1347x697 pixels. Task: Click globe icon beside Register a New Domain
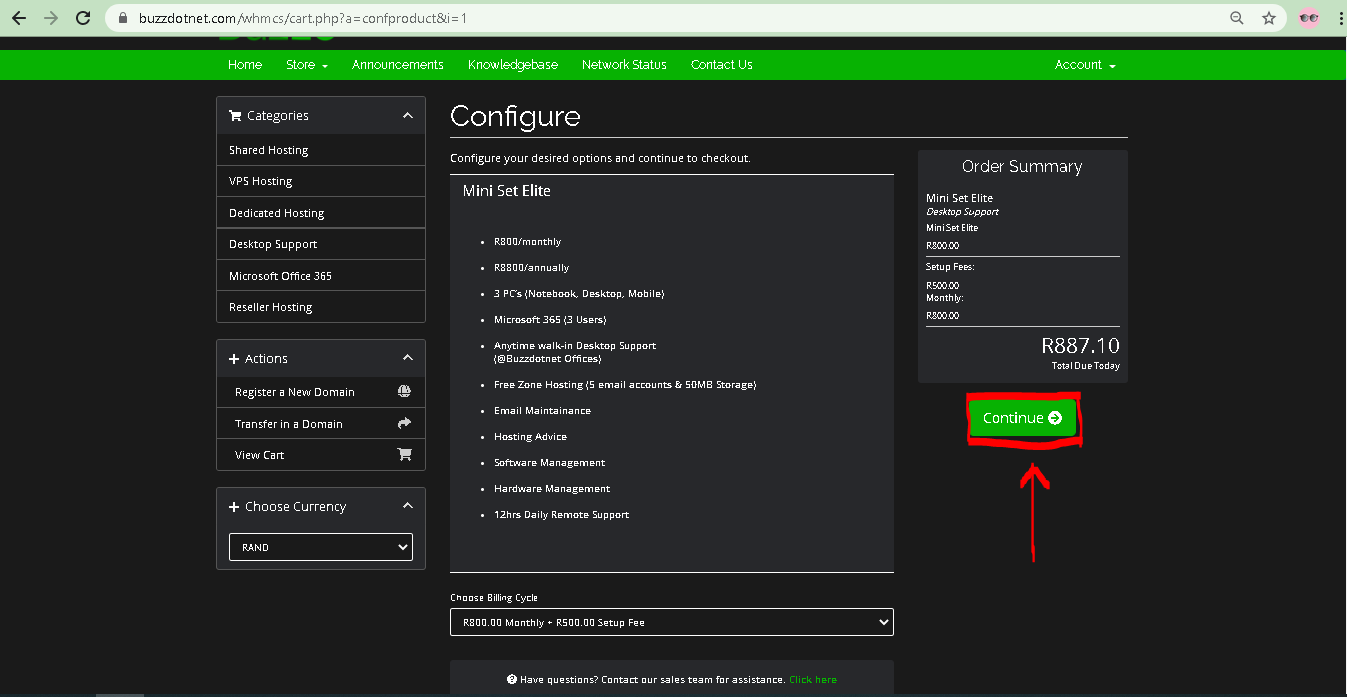pyautogui.click(x=404, y=392)
